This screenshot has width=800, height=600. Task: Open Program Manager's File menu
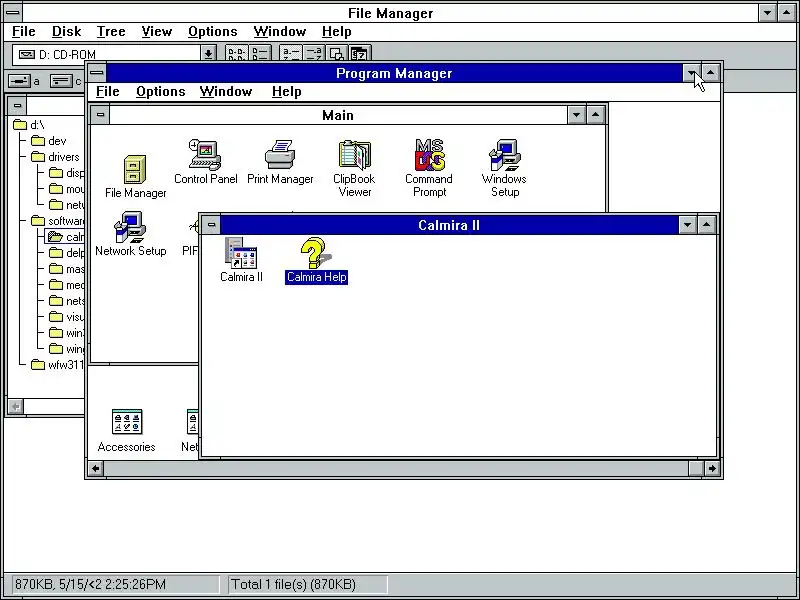click(108, 91)
